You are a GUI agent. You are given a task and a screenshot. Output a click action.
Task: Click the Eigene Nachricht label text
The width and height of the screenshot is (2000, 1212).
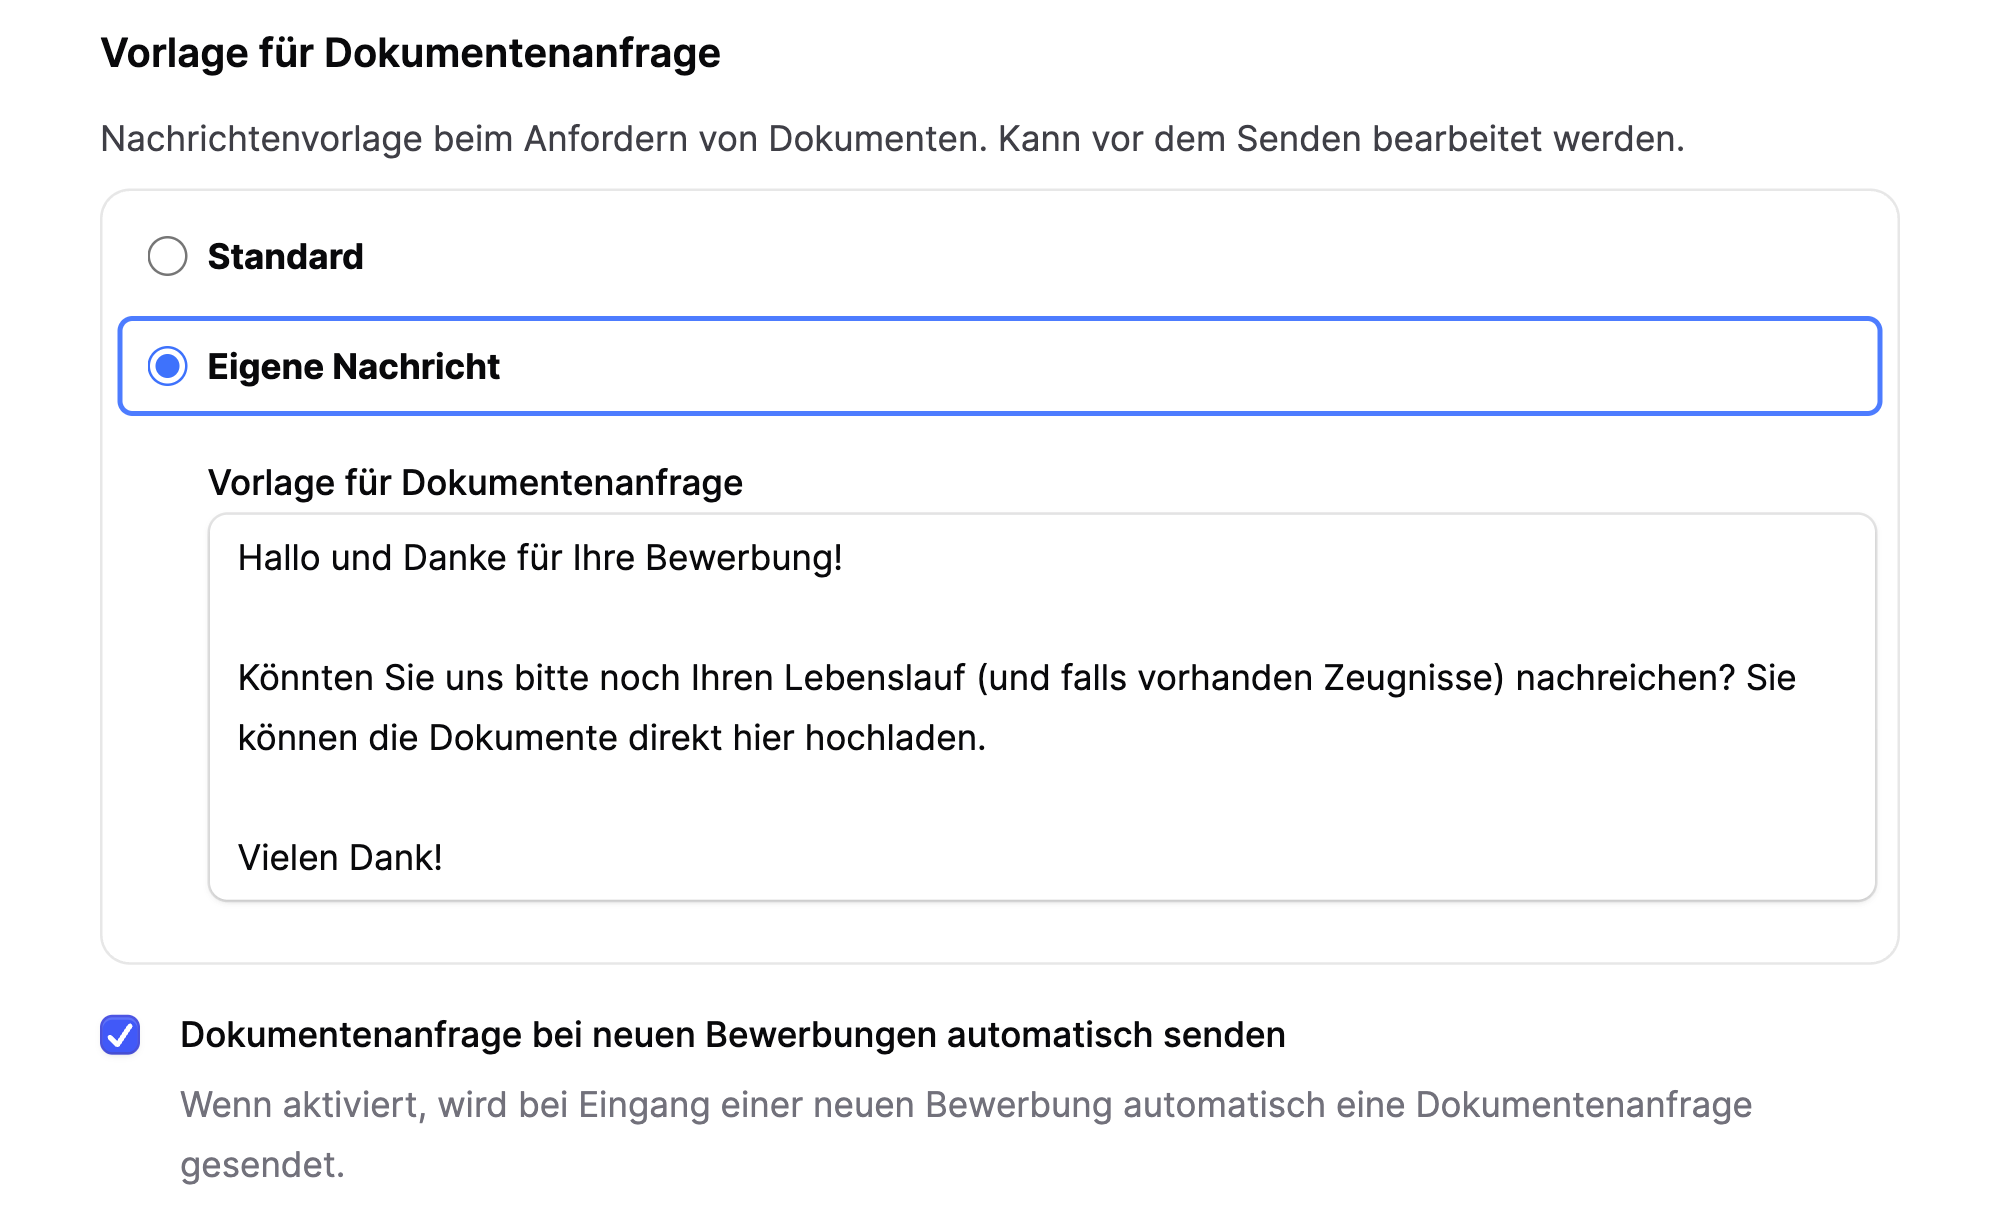(354, 367)
